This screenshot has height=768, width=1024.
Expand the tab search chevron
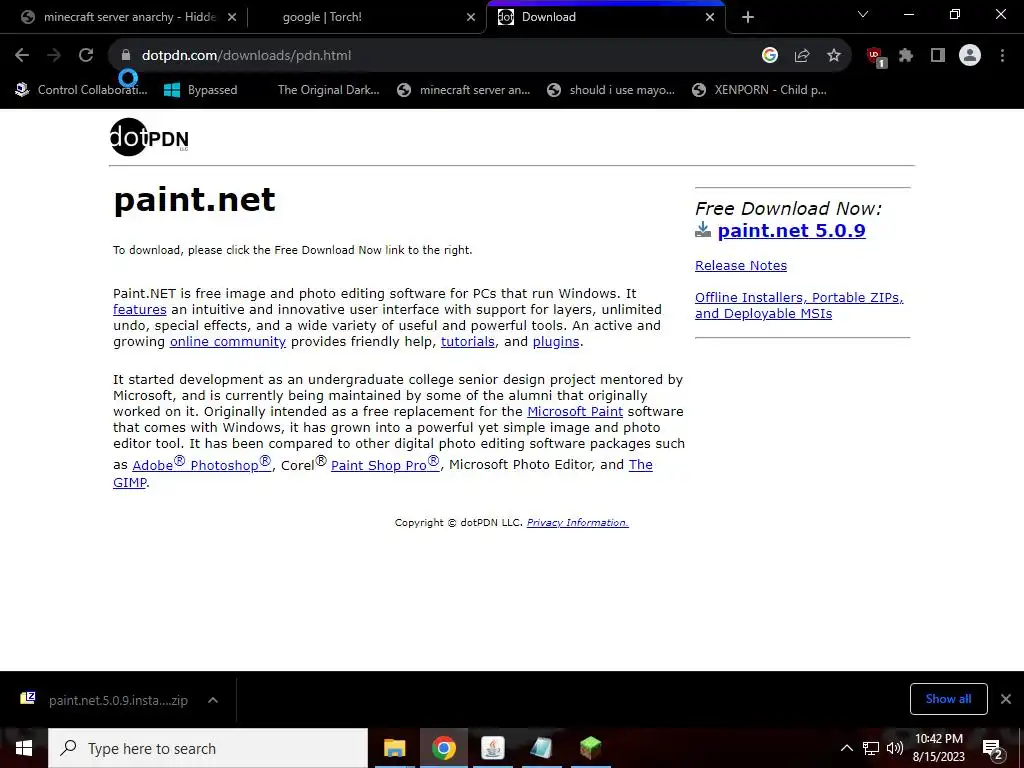tap(863, 14)
